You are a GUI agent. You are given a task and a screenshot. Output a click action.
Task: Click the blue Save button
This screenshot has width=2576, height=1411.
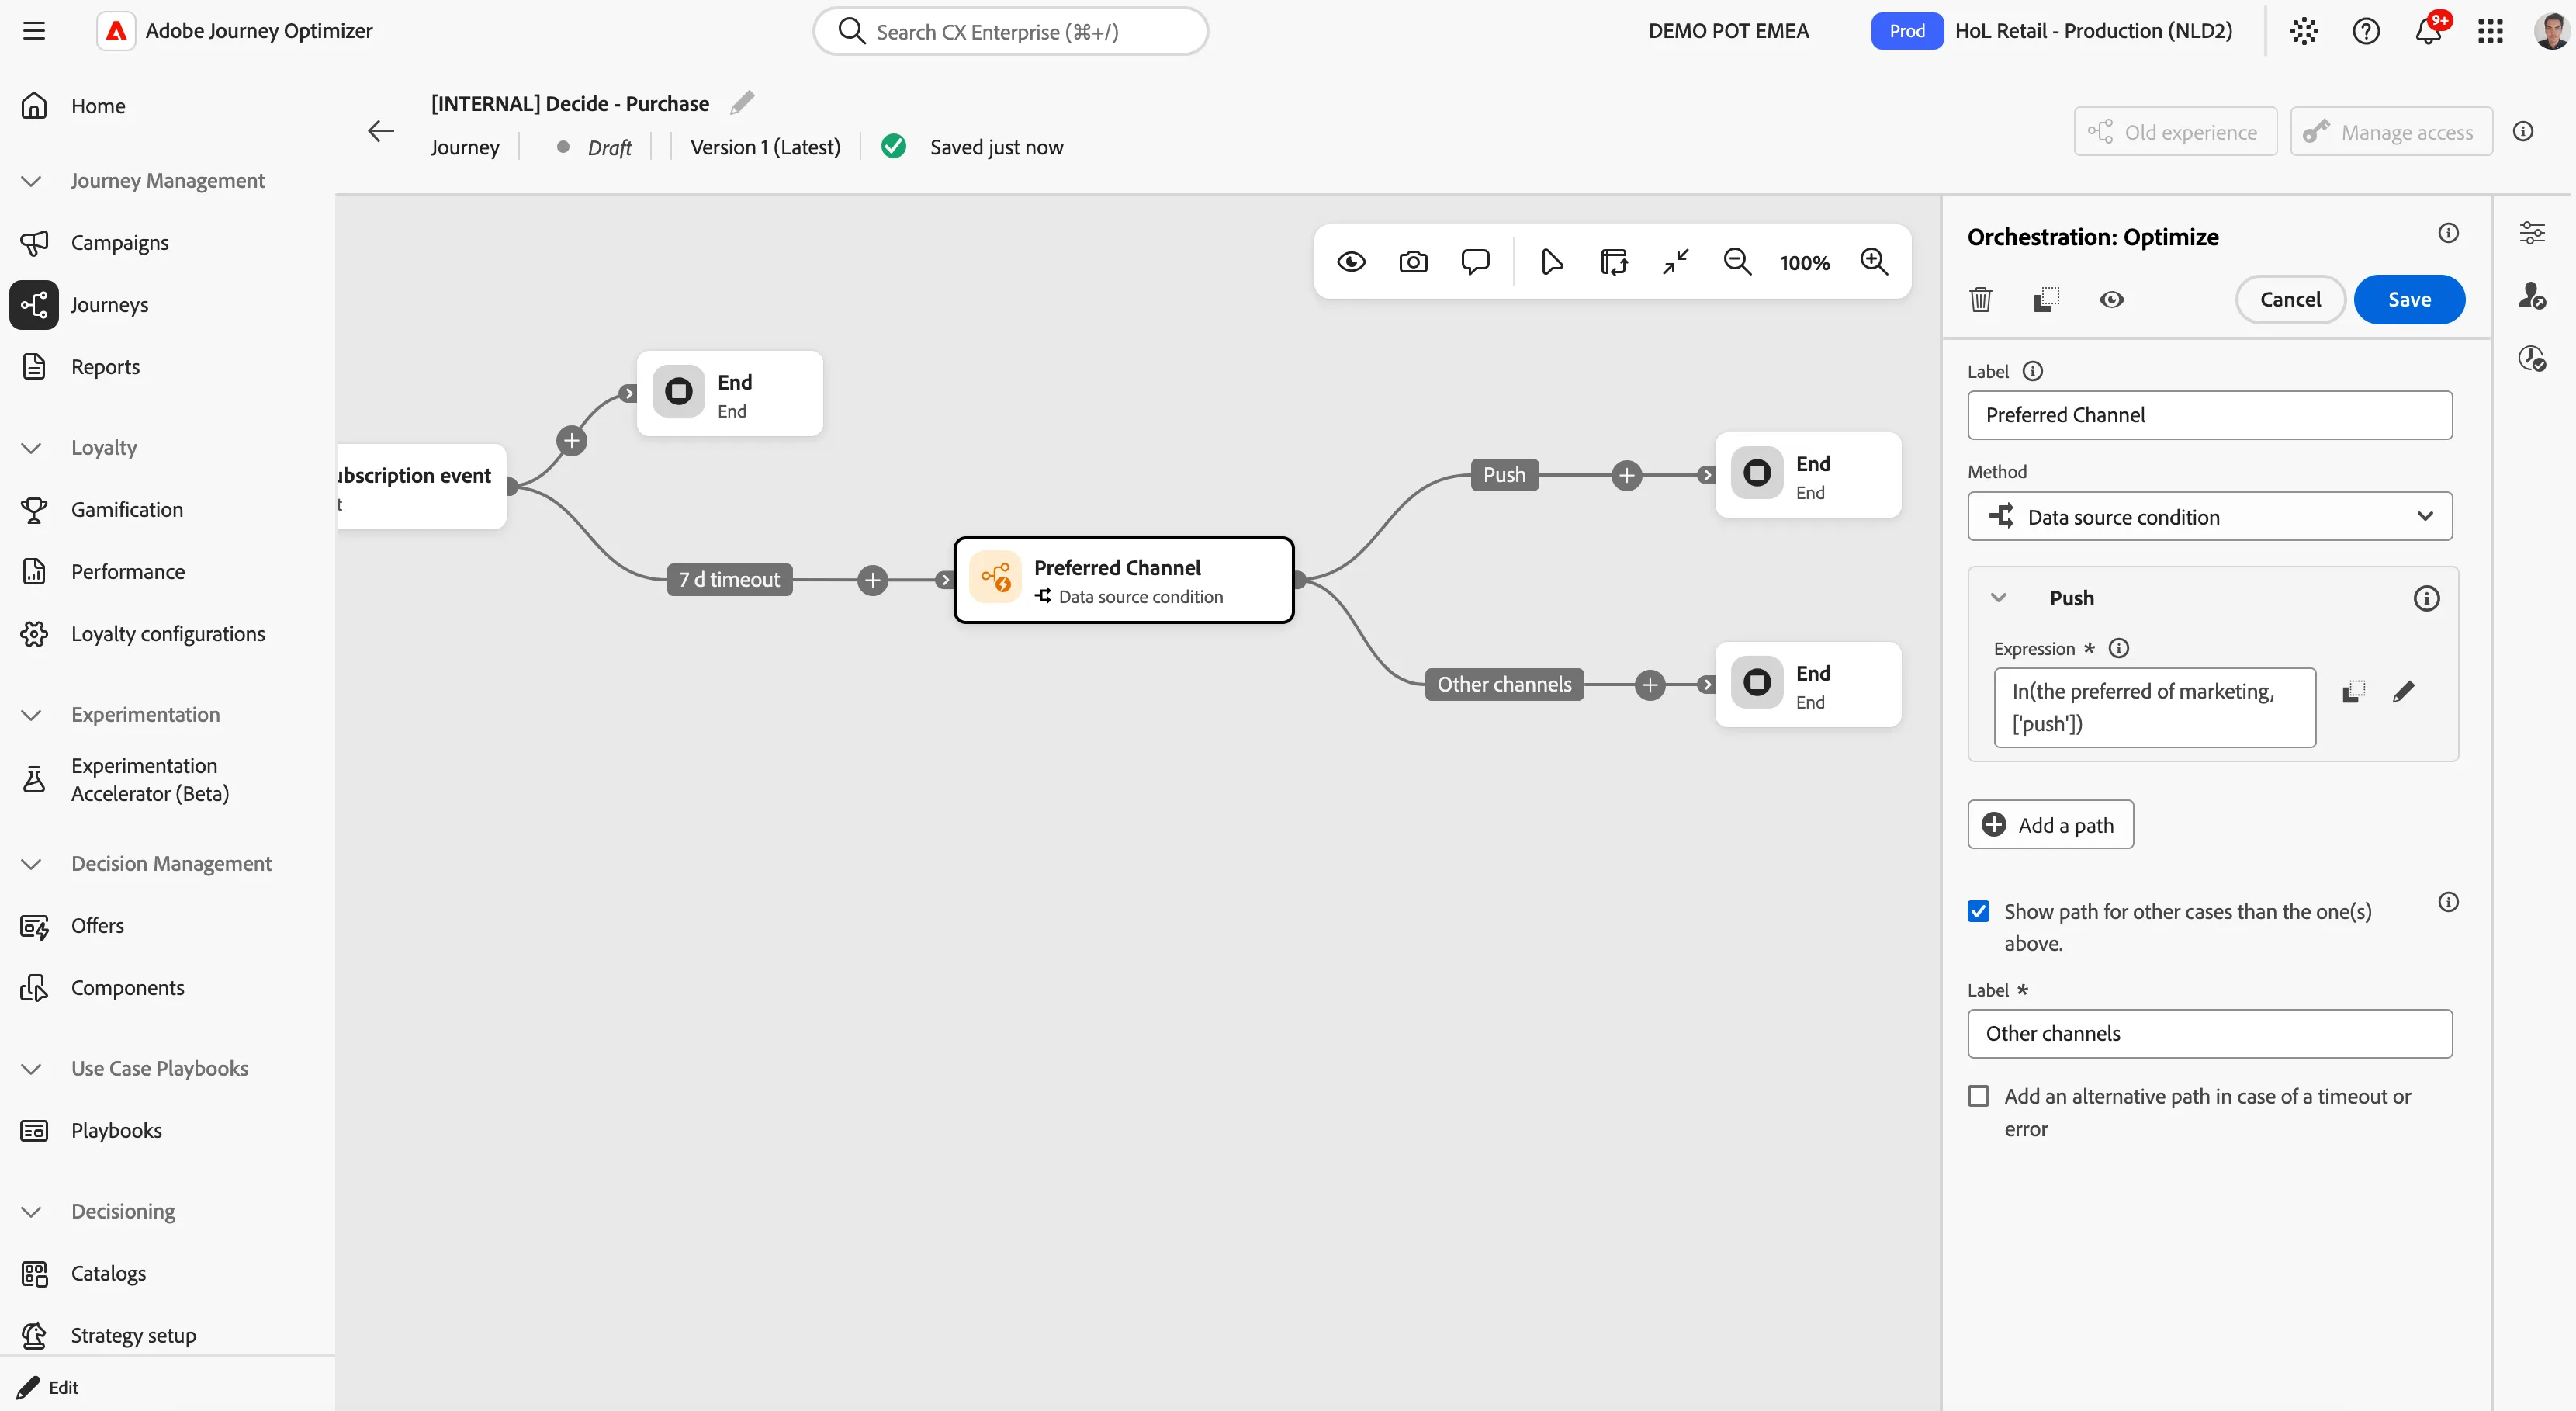[x=2409, y=299]
